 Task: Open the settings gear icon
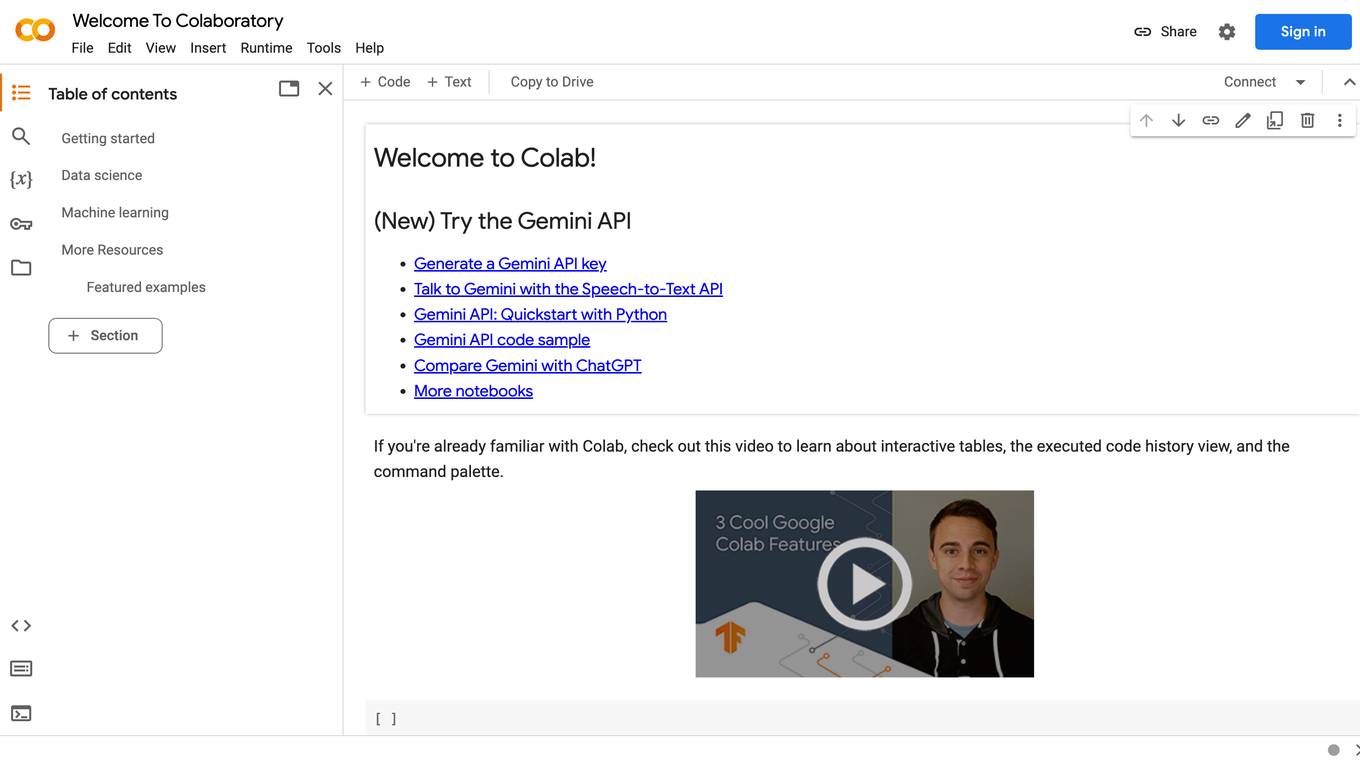pos(1227,32)
